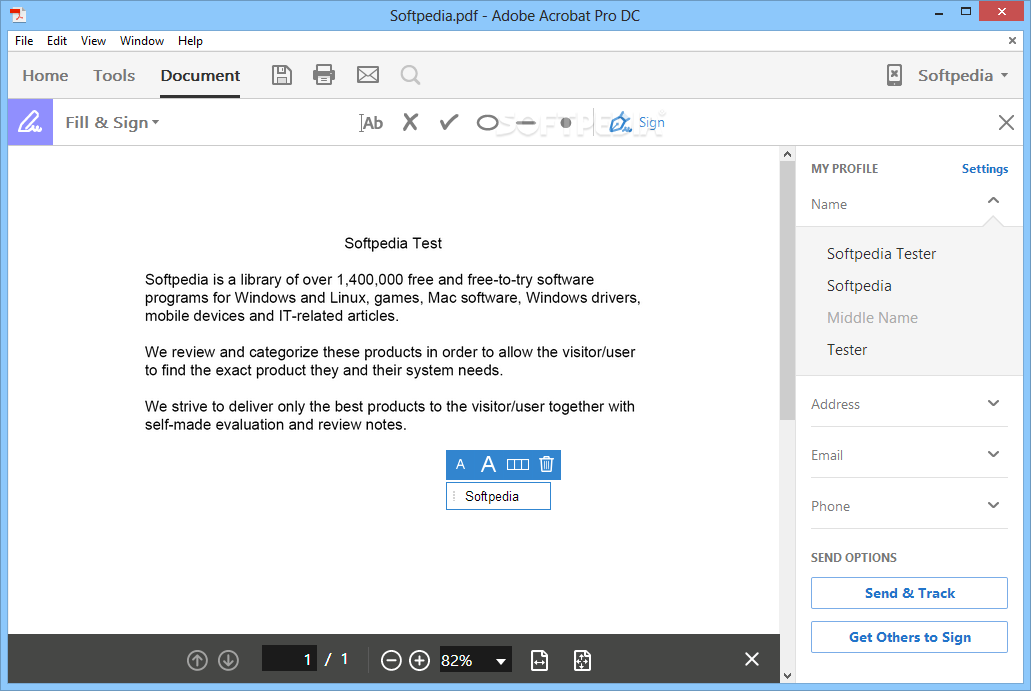1031x691 pixels.
Task: Go to next page arrow
Action: click(228, 660)
